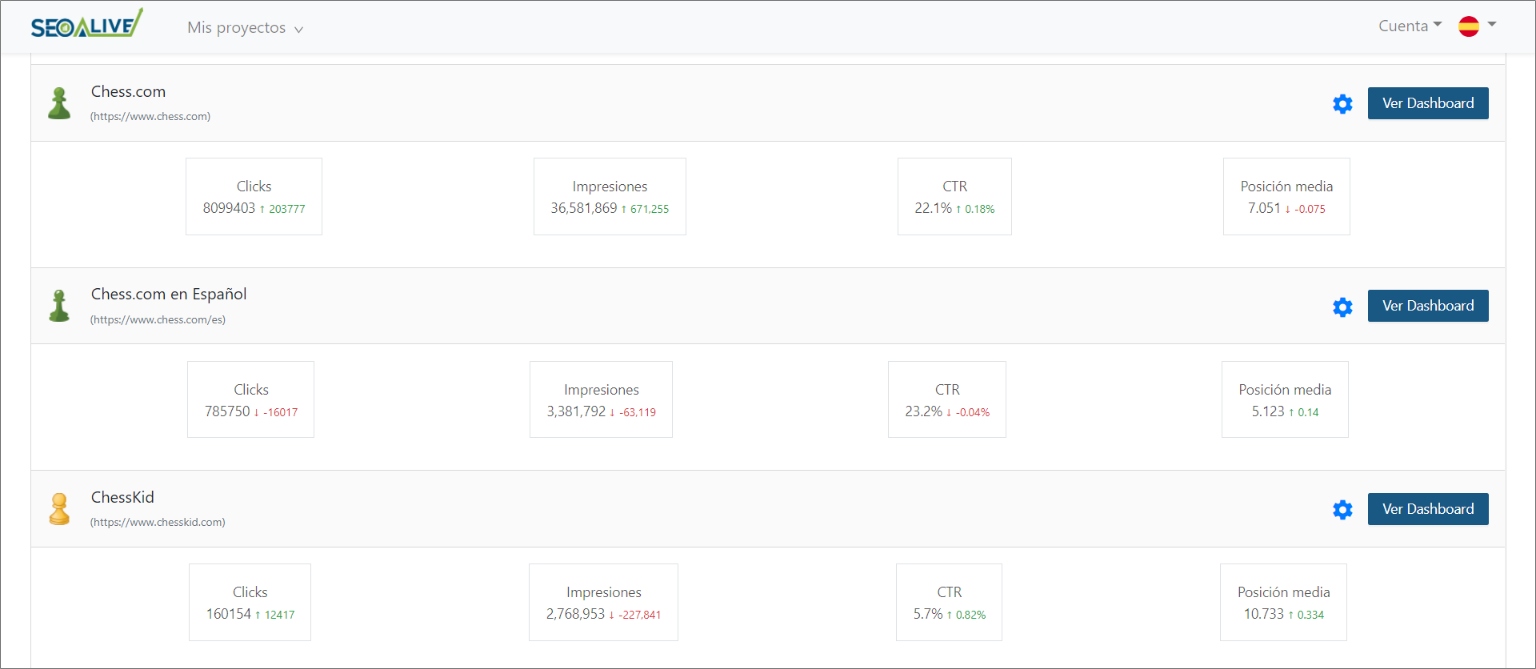Screen dimensions: 1536x669
Task: Click the CTR card under ChessKid
Action: 948,602
